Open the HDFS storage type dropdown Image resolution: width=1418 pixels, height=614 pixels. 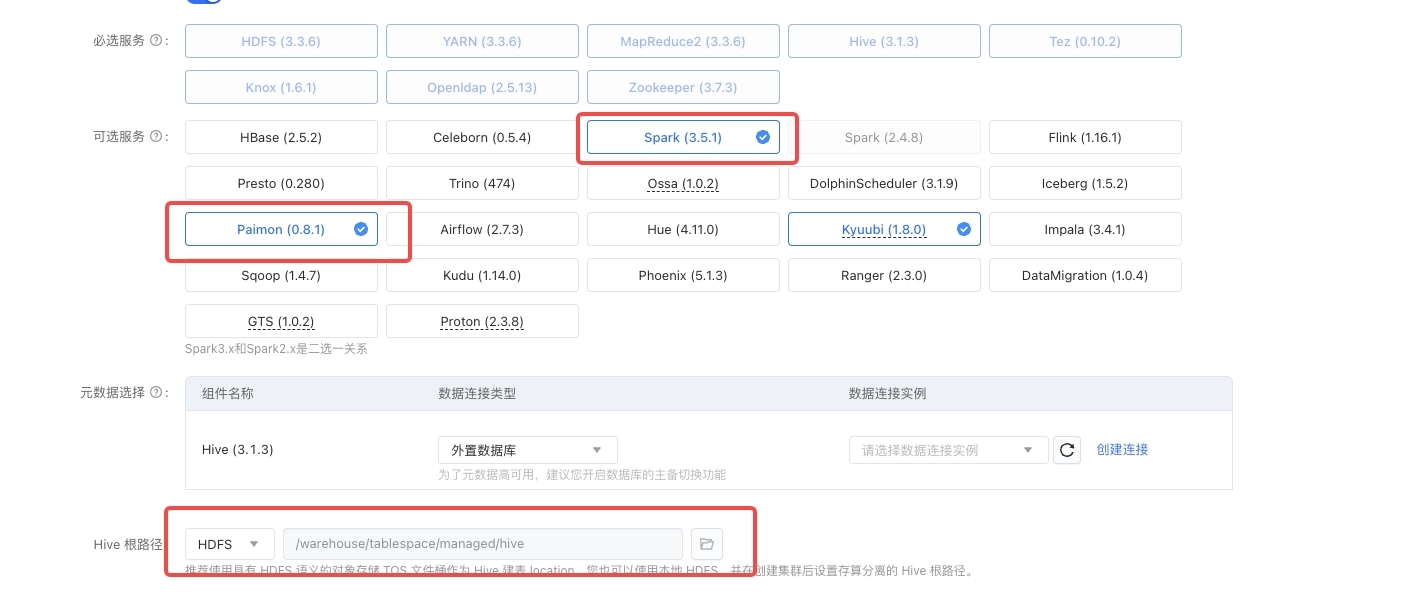(230, 544)
